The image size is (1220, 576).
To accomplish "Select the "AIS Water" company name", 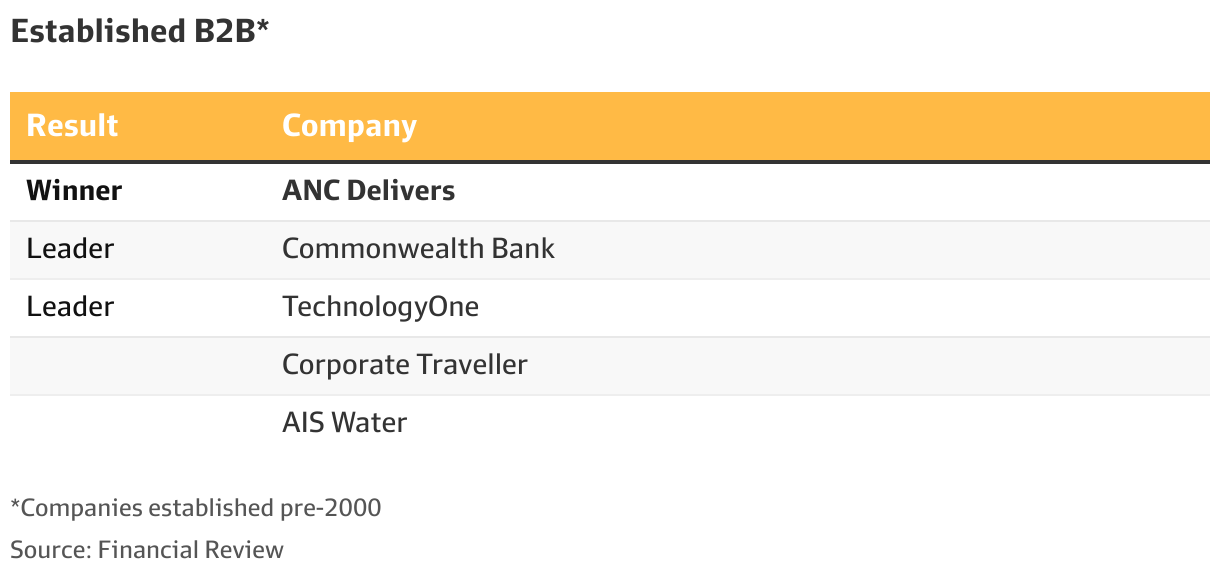I will coord(344,422).
